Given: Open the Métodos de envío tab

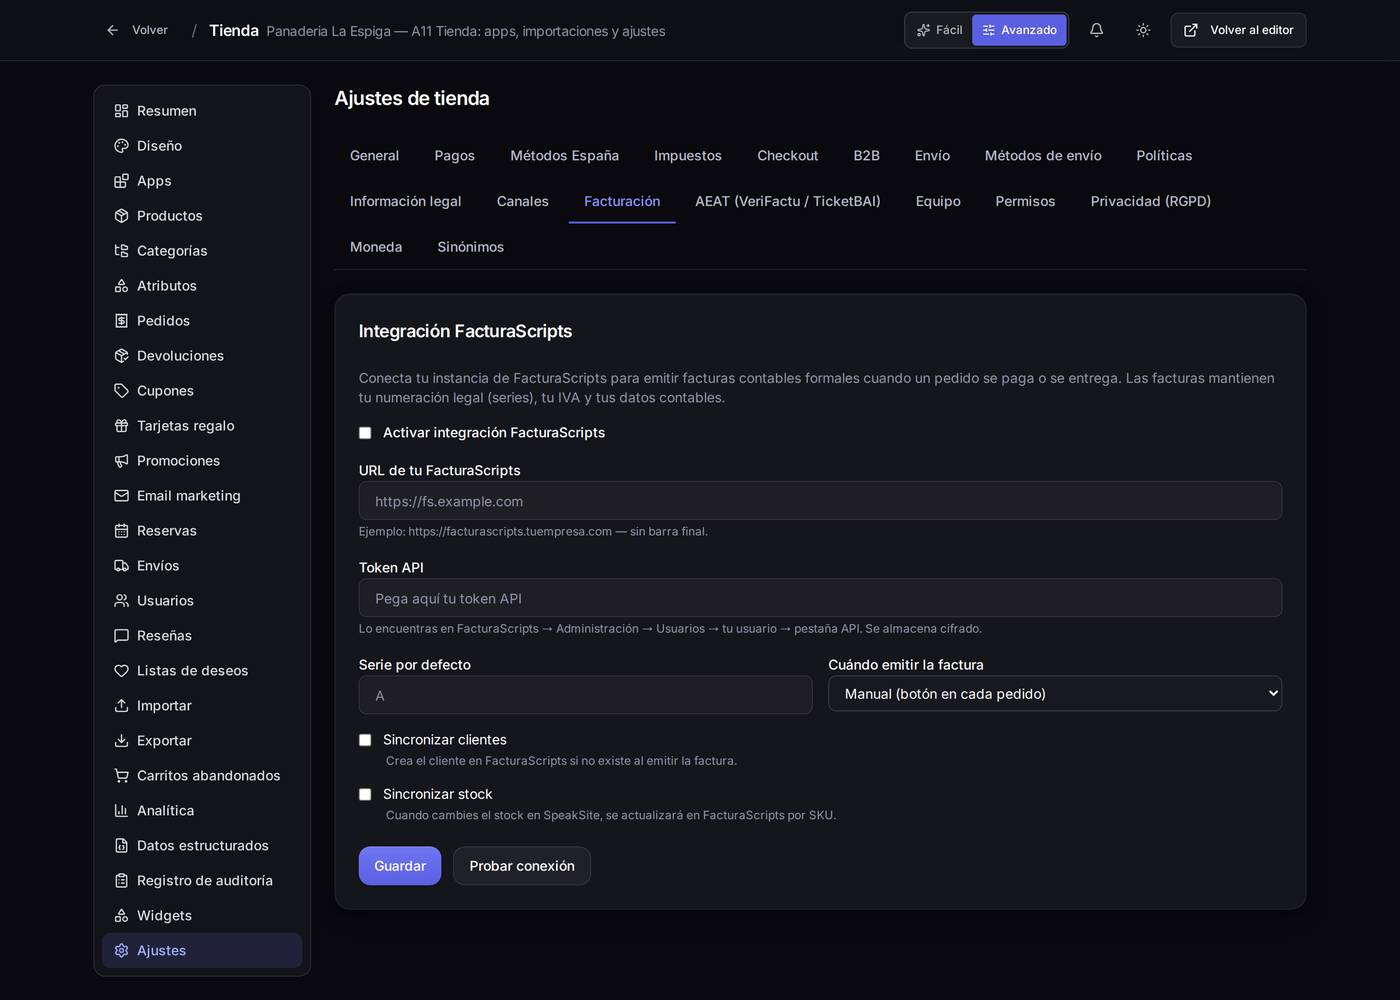Looking at the screenshot, I should pos(1043,156).
